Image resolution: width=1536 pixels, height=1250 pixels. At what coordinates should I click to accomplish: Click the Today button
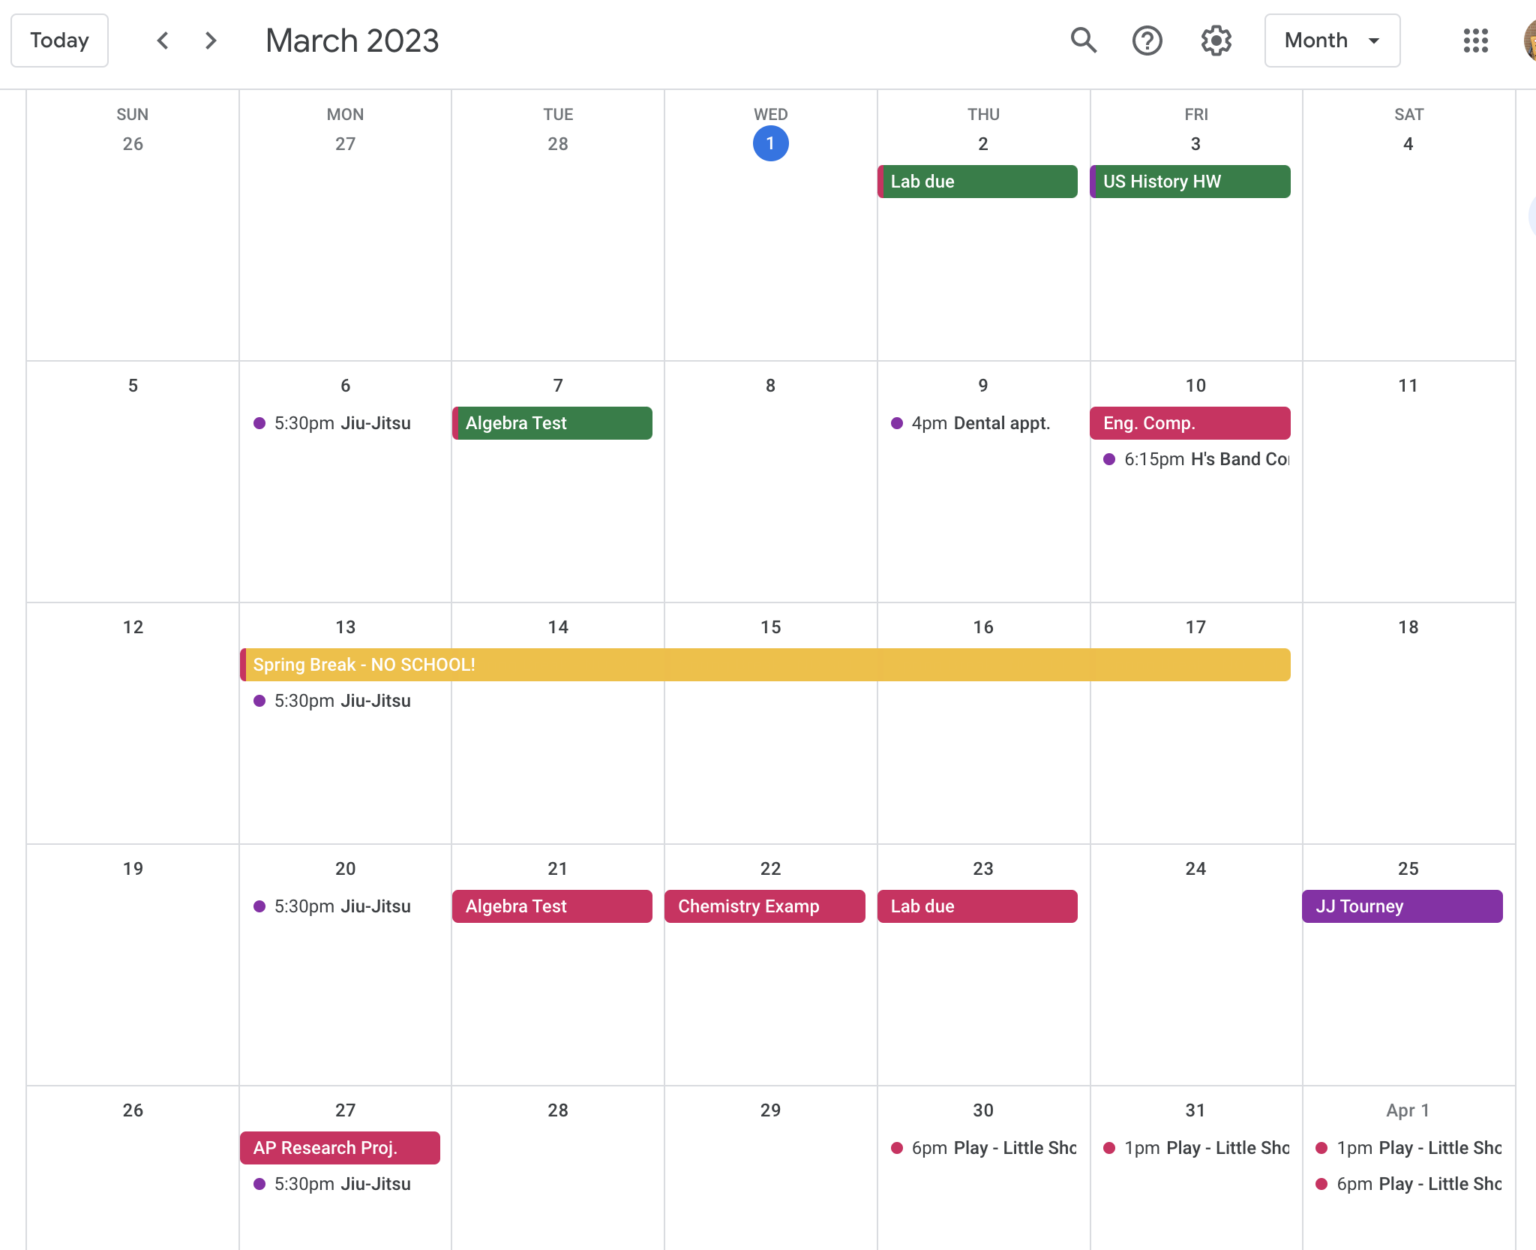[x=59, y=40]
